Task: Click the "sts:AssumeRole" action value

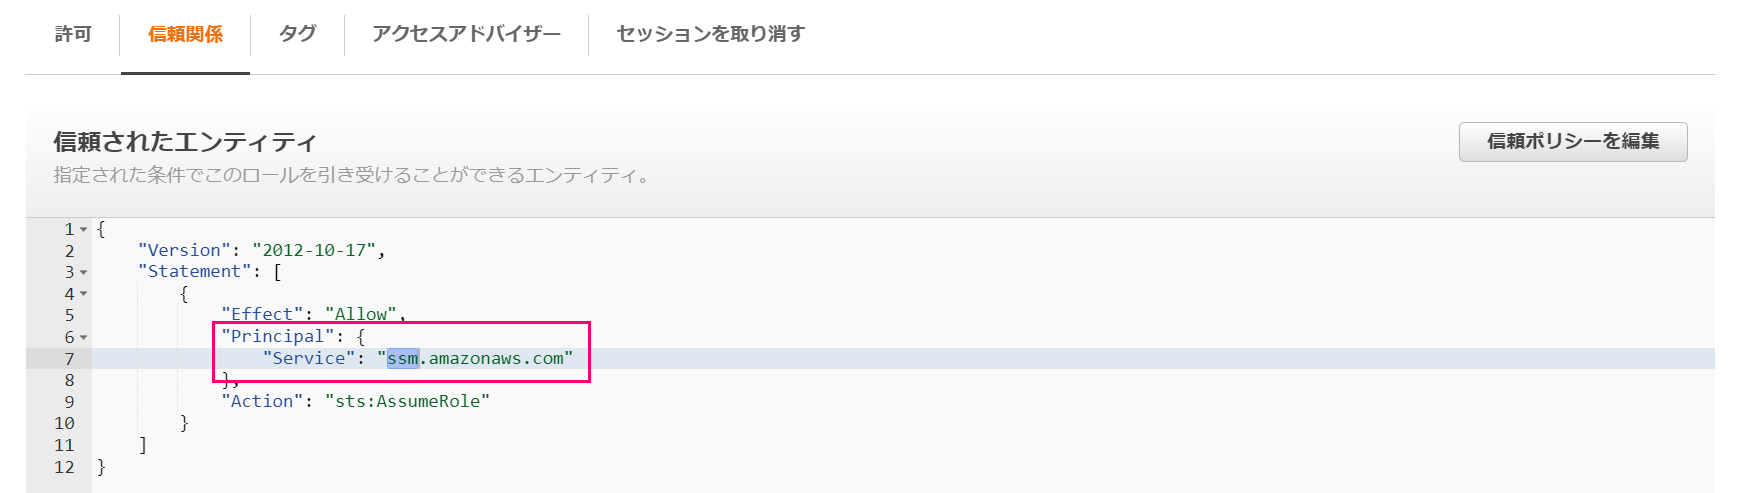Action: (x=407, y=401)
